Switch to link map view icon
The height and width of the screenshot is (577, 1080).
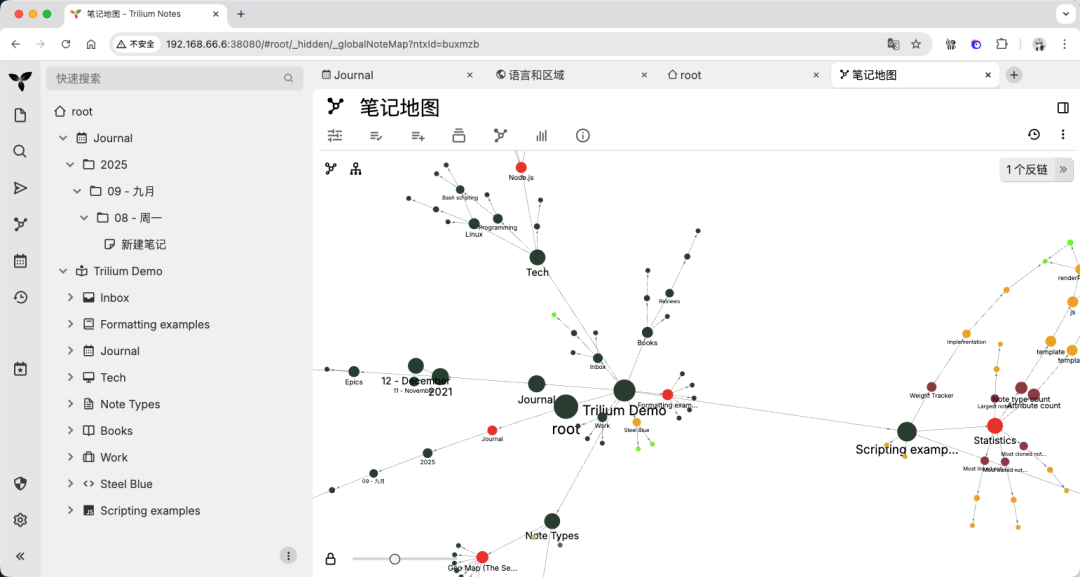[x=331, y=169]
